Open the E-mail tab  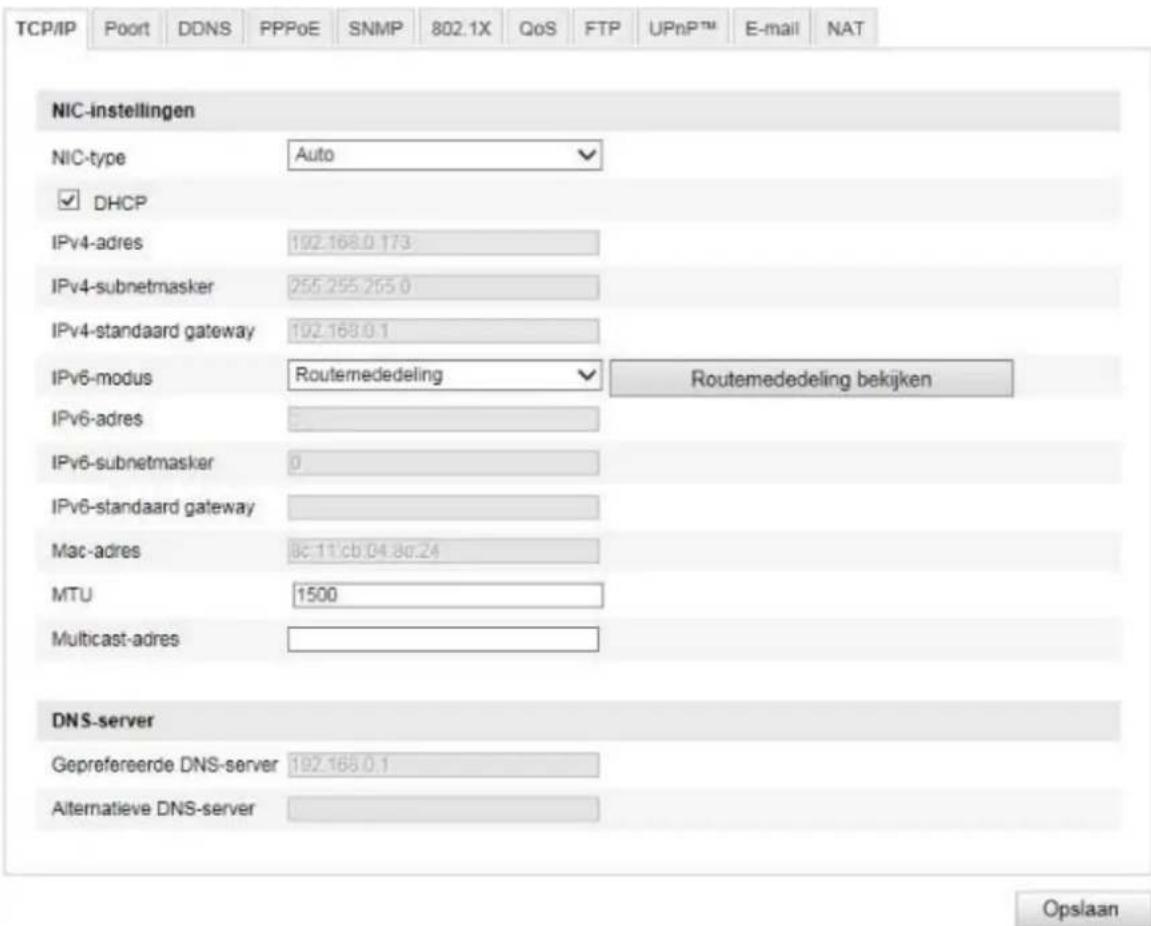[771, 29]
